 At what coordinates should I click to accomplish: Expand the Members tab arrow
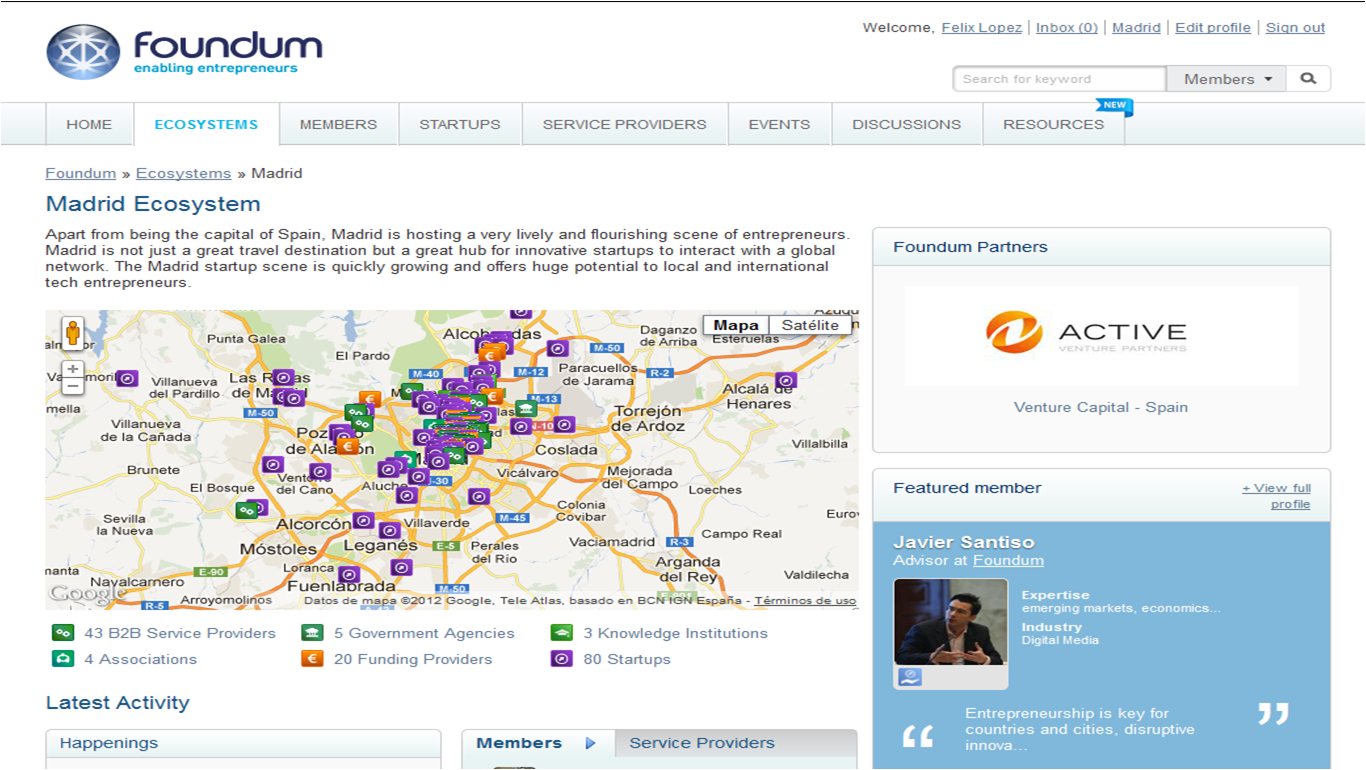point(590,743)
